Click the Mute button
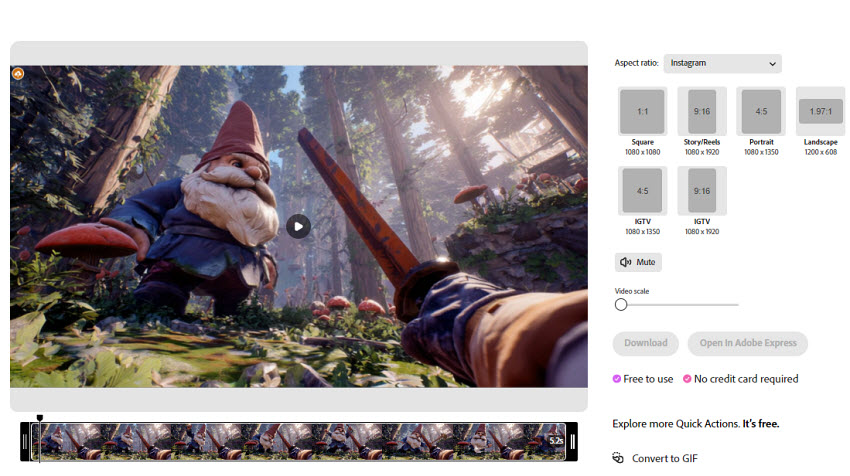Viewport: 850px width, 476px height. (638, 262)
